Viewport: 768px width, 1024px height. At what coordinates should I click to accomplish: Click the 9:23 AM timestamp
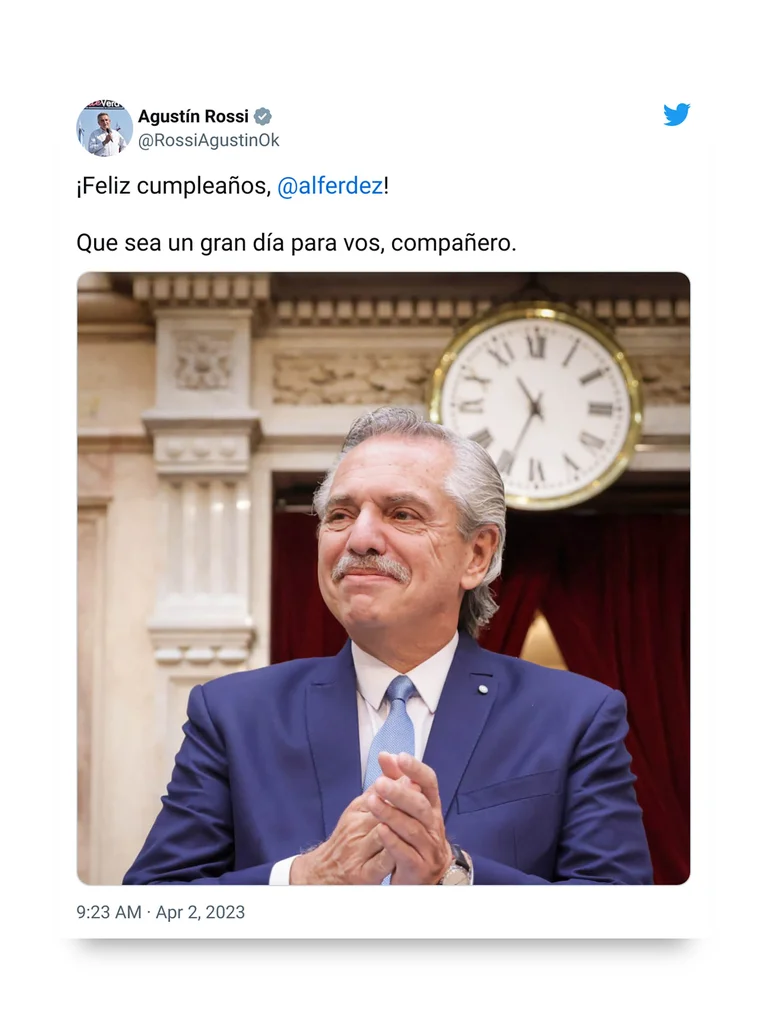108,912
